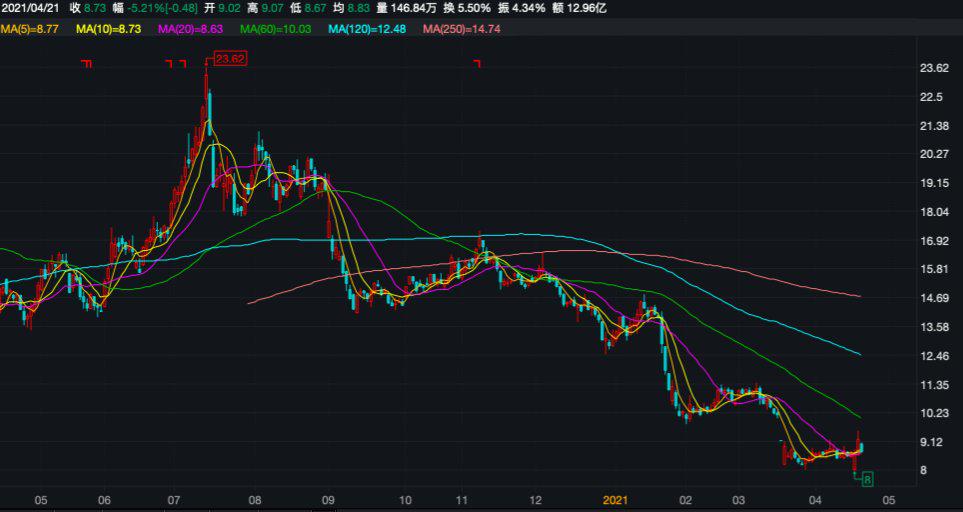This screenshot has height=512, width=963.
Task: Toggle the MA(5)=8.77 indicator label
Action: [31, 29]
